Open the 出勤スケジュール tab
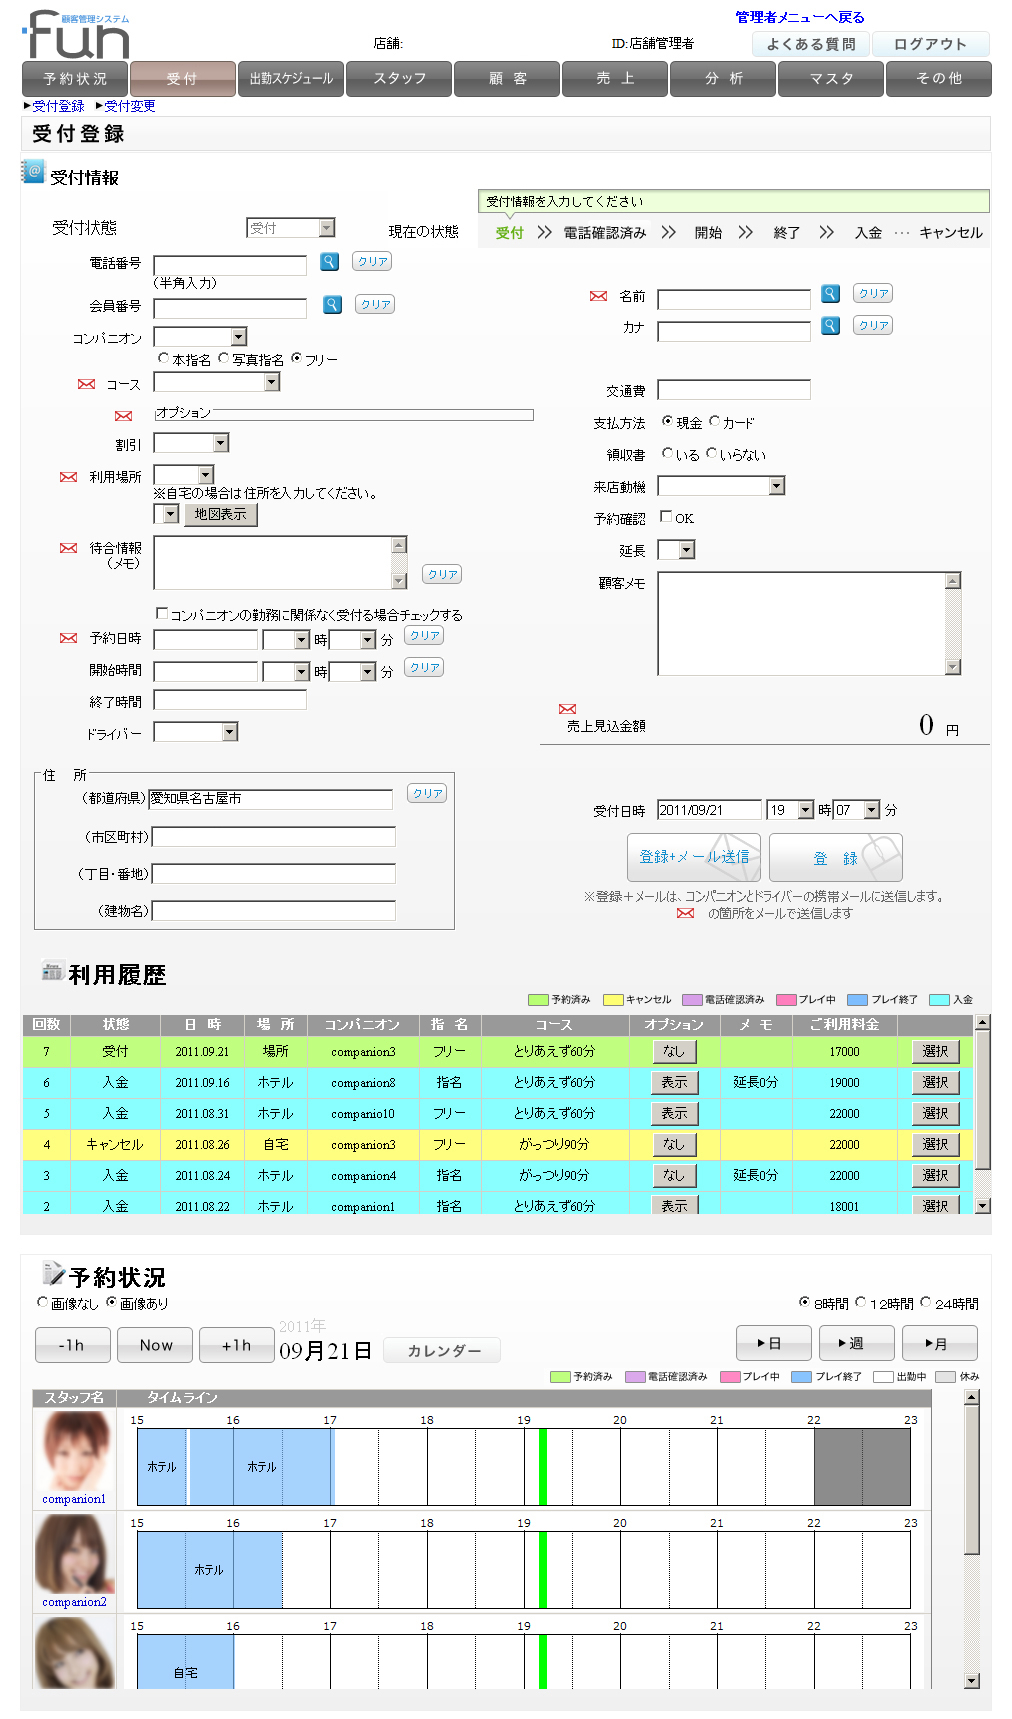 pyautogui.click(x=291, y=79)
